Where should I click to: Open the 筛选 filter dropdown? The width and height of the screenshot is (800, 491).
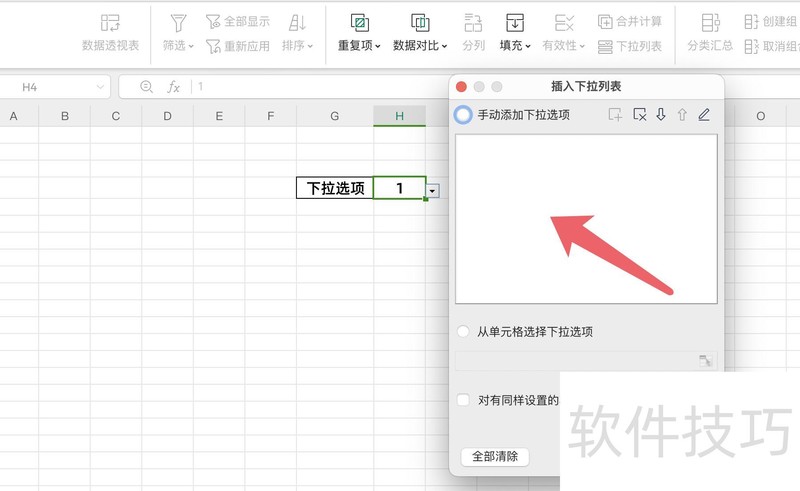(x=178, y=33)
